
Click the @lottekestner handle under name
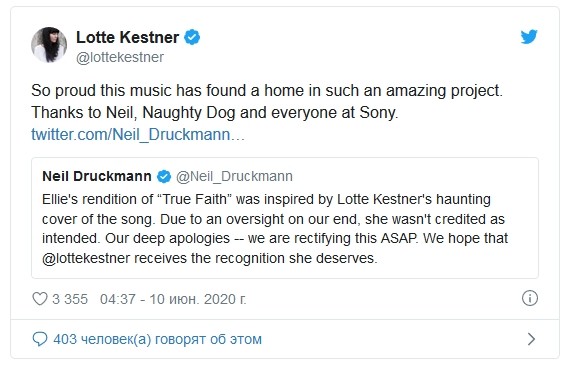pos(120,57)
